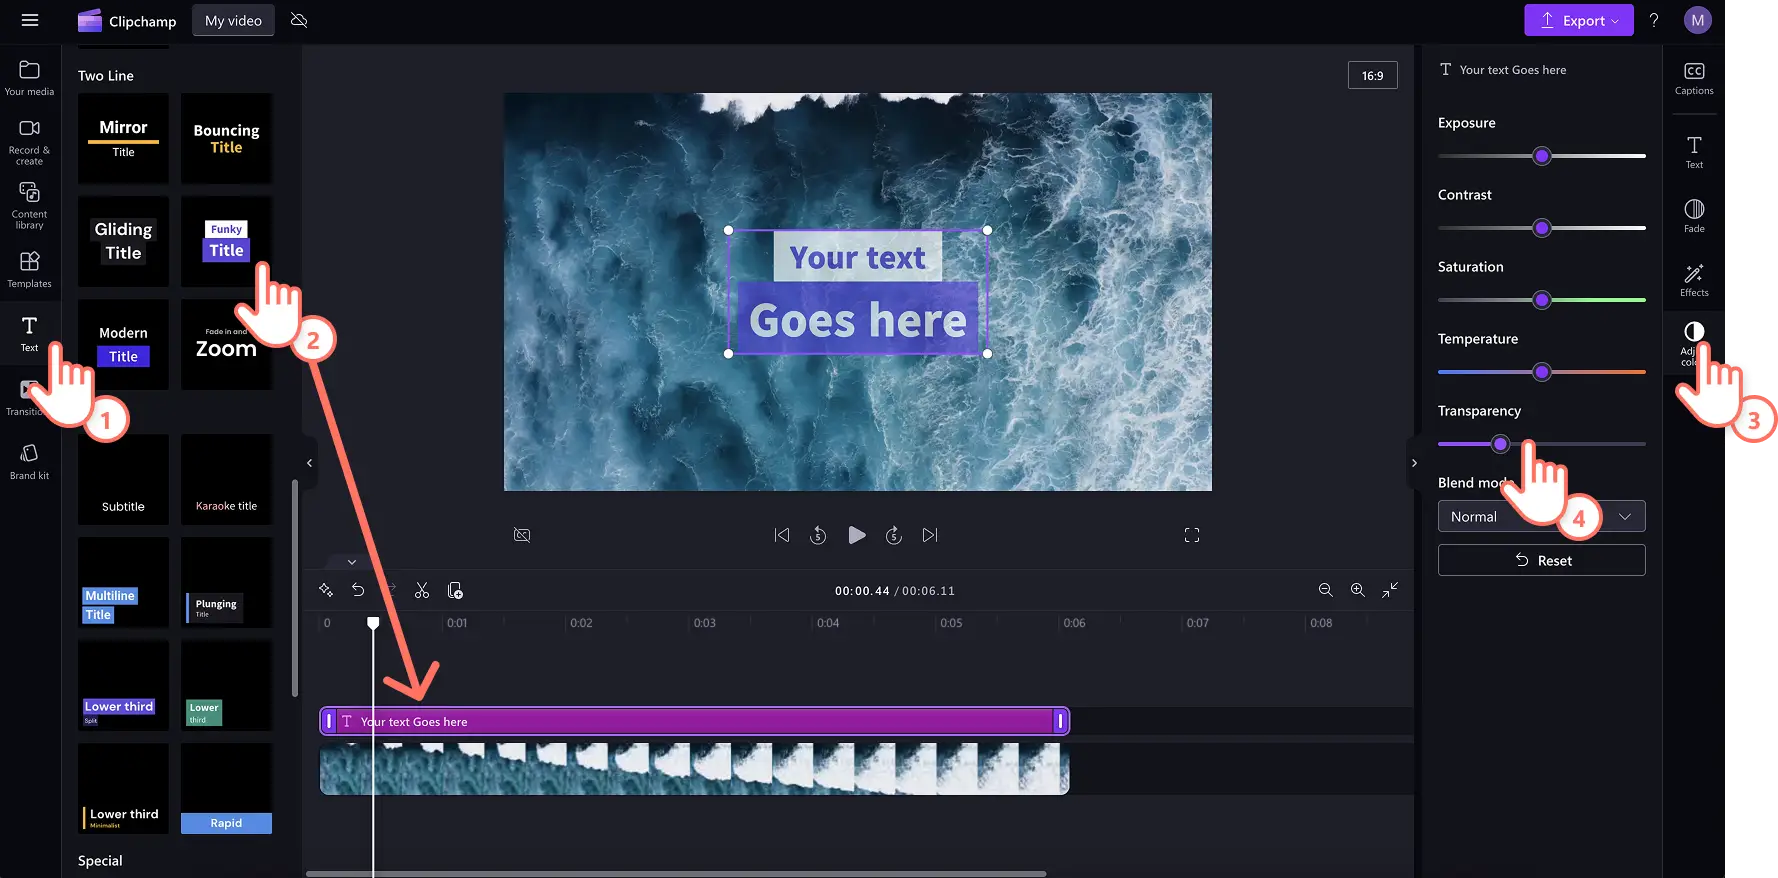This screenshot has height=878, width=1778.
Task: Click the timeline playhead handle
Action: pos(373,623)
